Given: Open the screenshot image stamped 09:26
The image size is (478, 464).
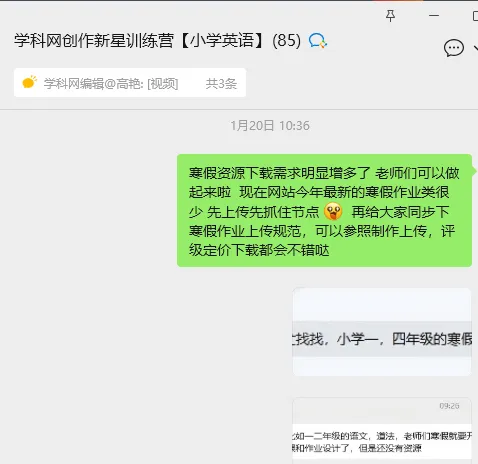Looking at the screenshot, I should (x=382, y=431).
